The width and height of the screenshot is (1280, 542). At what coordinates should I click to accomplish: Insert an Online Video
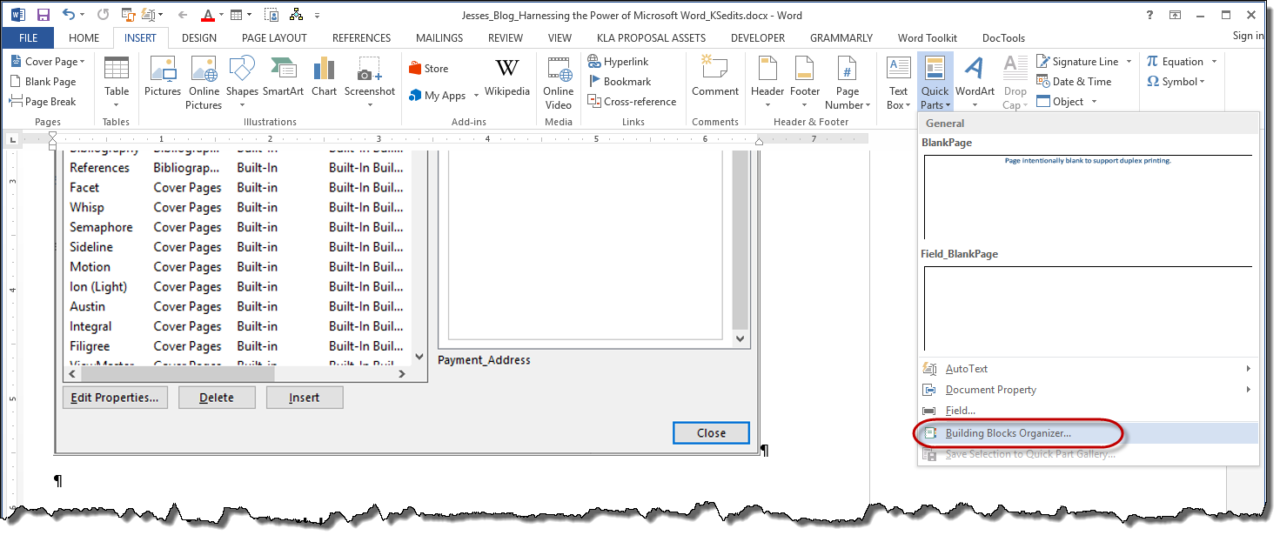(x=558, y=82)
